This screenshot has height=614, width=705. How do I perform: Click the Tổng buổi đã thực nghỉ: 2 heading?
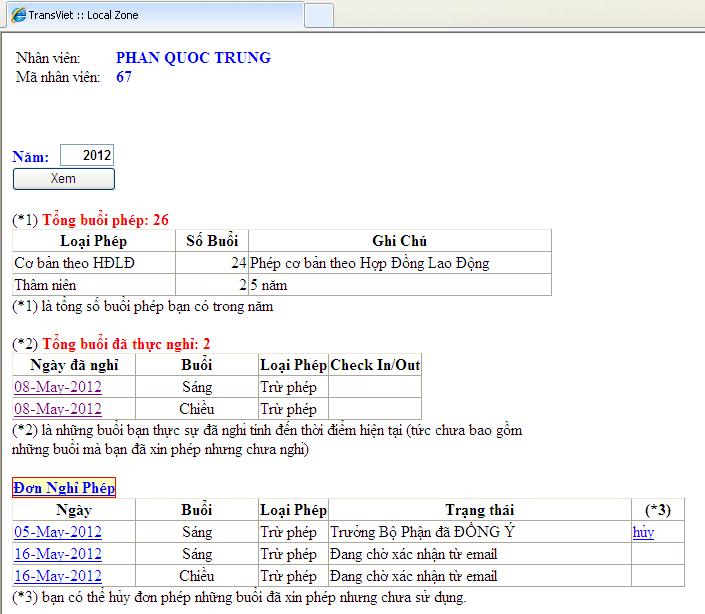pyautogui.click(x=126, y=344)
